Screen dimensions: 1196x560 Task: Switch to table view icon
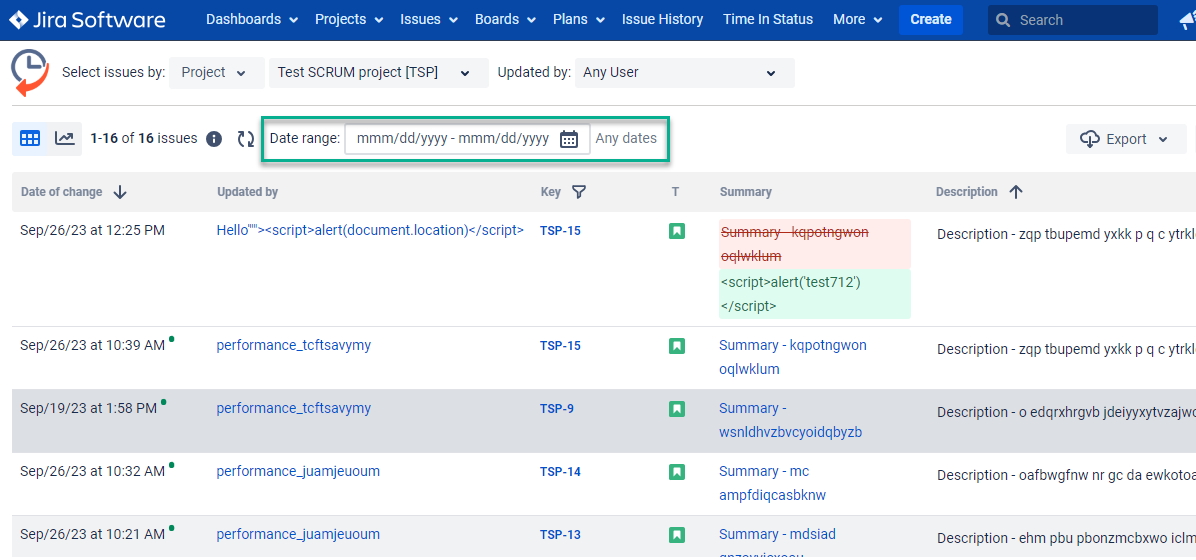coord(30,139)
